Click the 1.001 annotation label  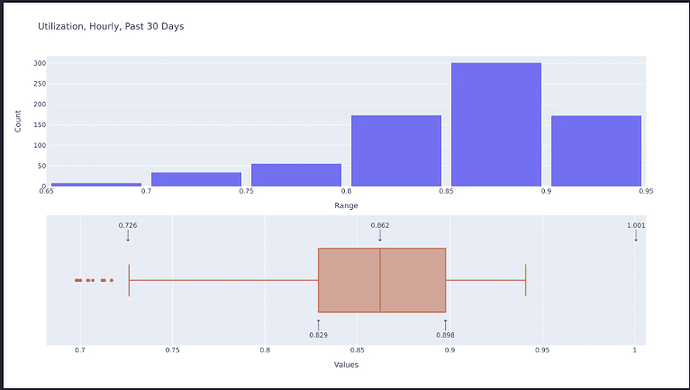[636, 225]
